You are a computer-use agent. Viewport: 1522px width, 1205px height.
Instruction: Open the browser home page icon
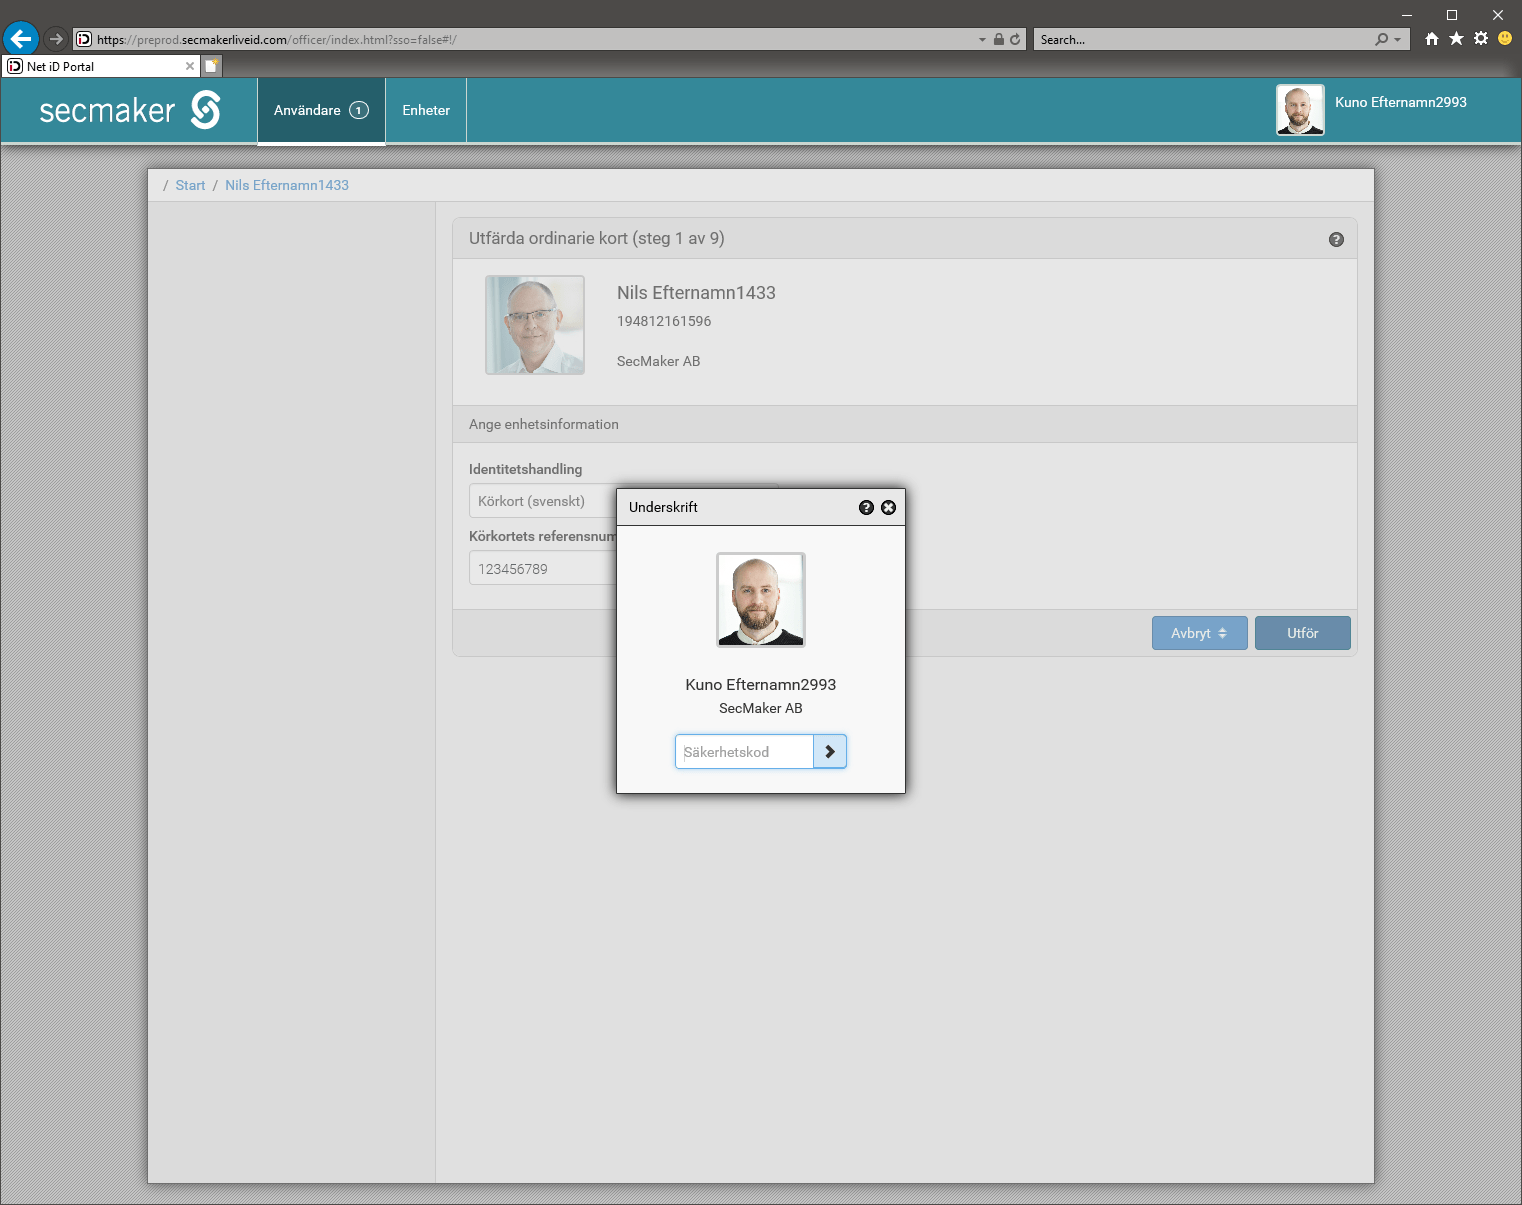click(x=1432, y=39)
